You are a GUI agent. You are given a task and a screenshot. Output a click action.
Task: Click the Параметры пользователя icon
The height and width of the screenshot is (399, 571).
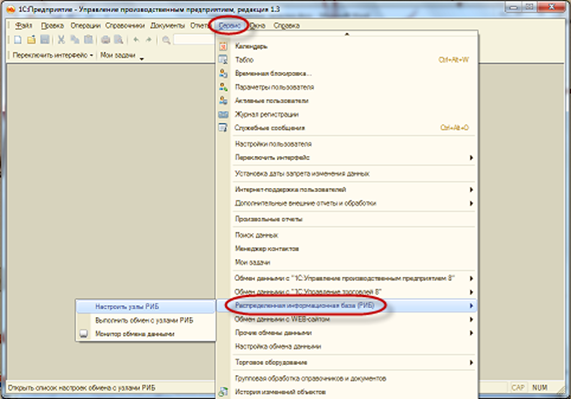pyautogui.click(x=223, y=87)
